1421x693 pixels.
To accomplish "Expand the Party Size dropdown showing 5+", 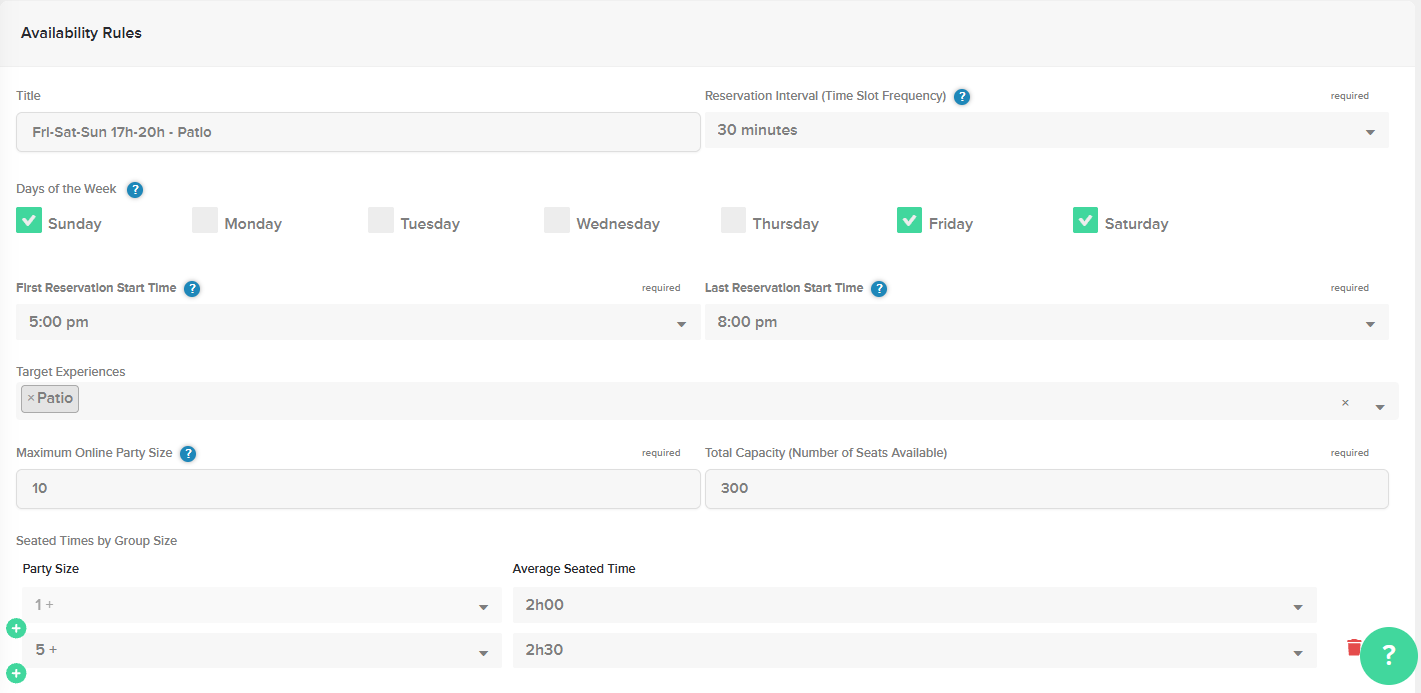I will point(484,650).
